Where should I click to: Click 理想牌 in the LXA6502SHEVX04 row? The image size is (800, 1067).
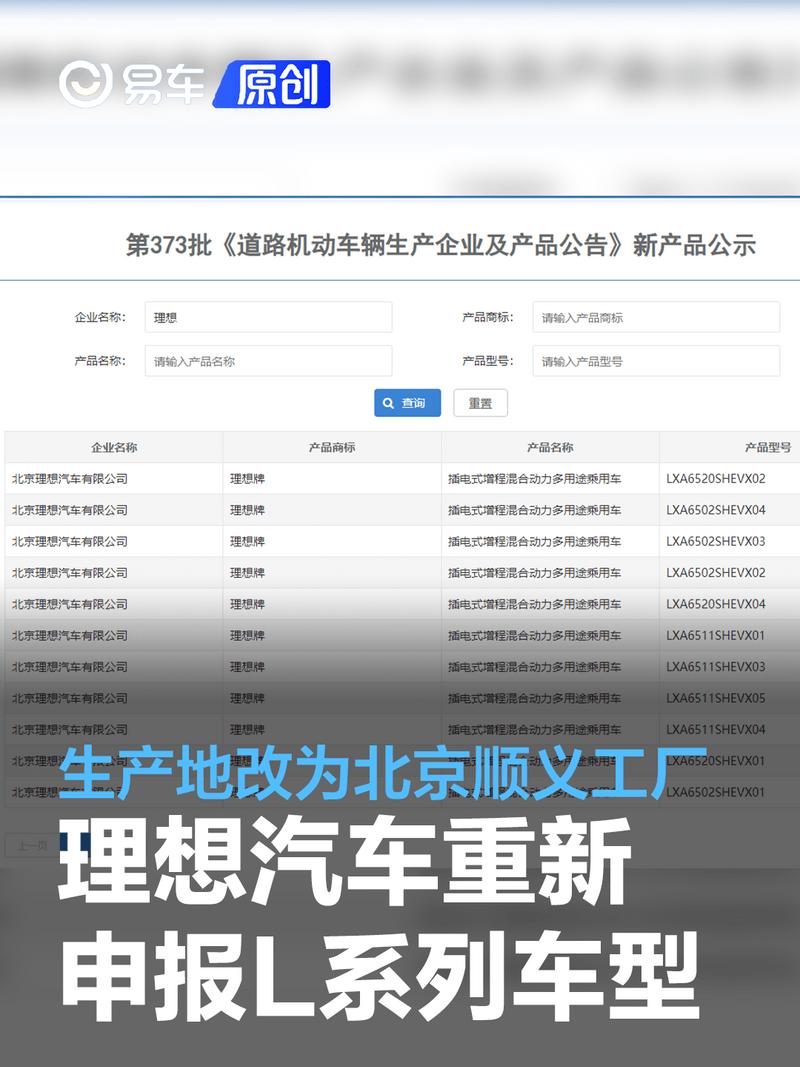247,510
